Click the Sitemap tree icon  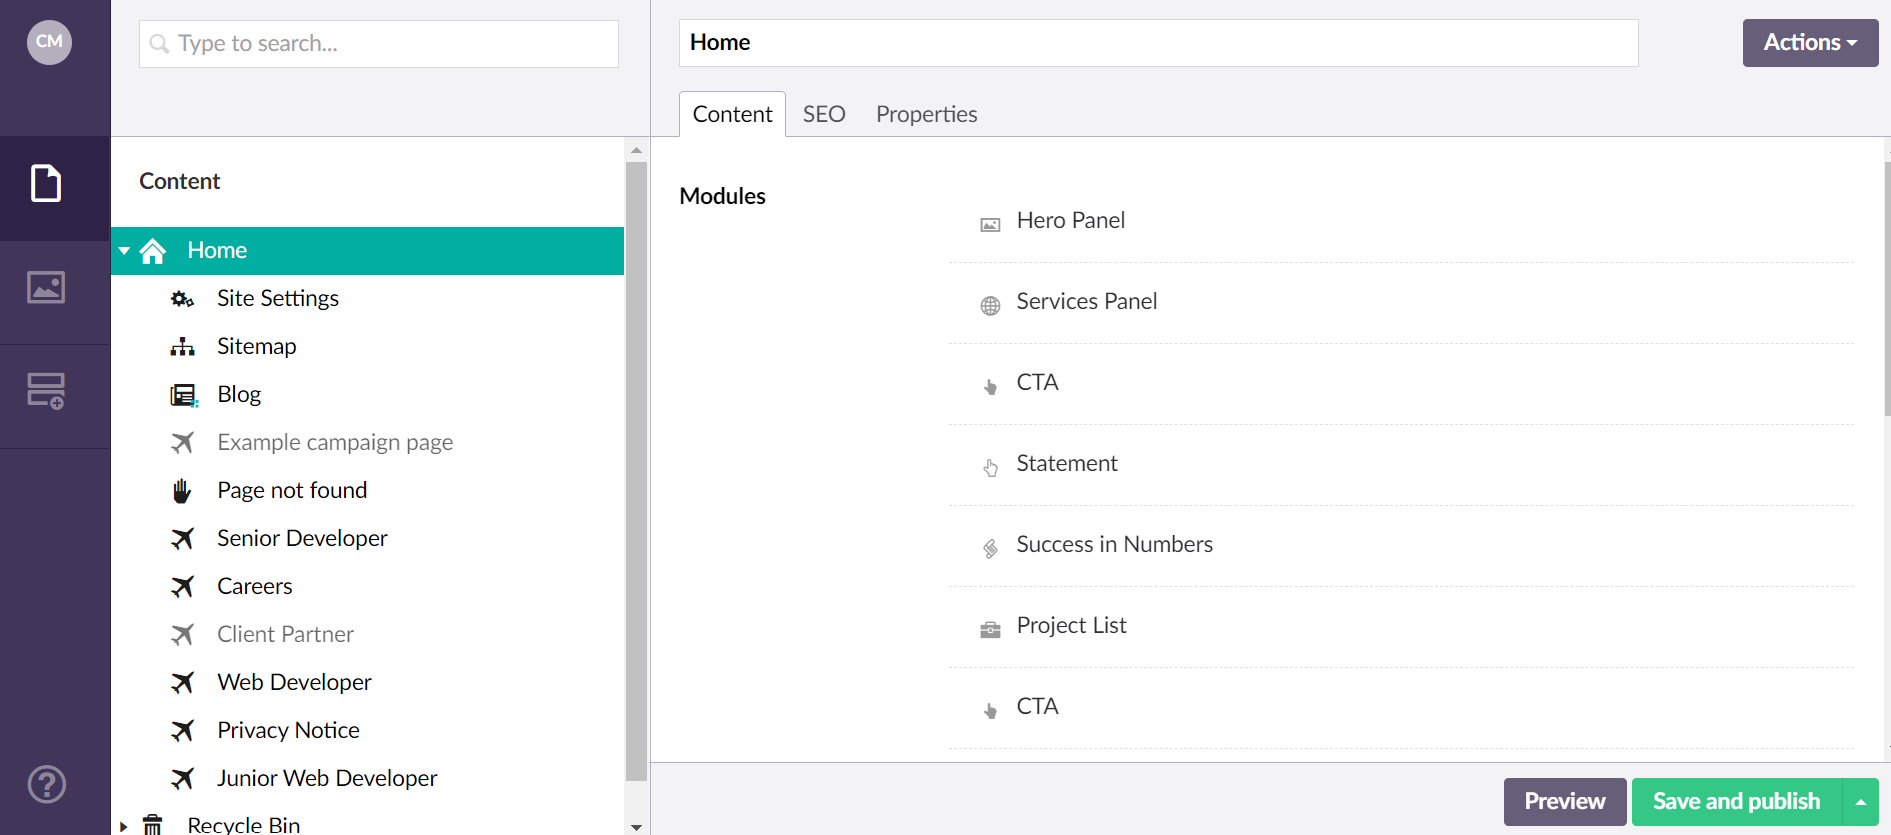pos(182,347)
